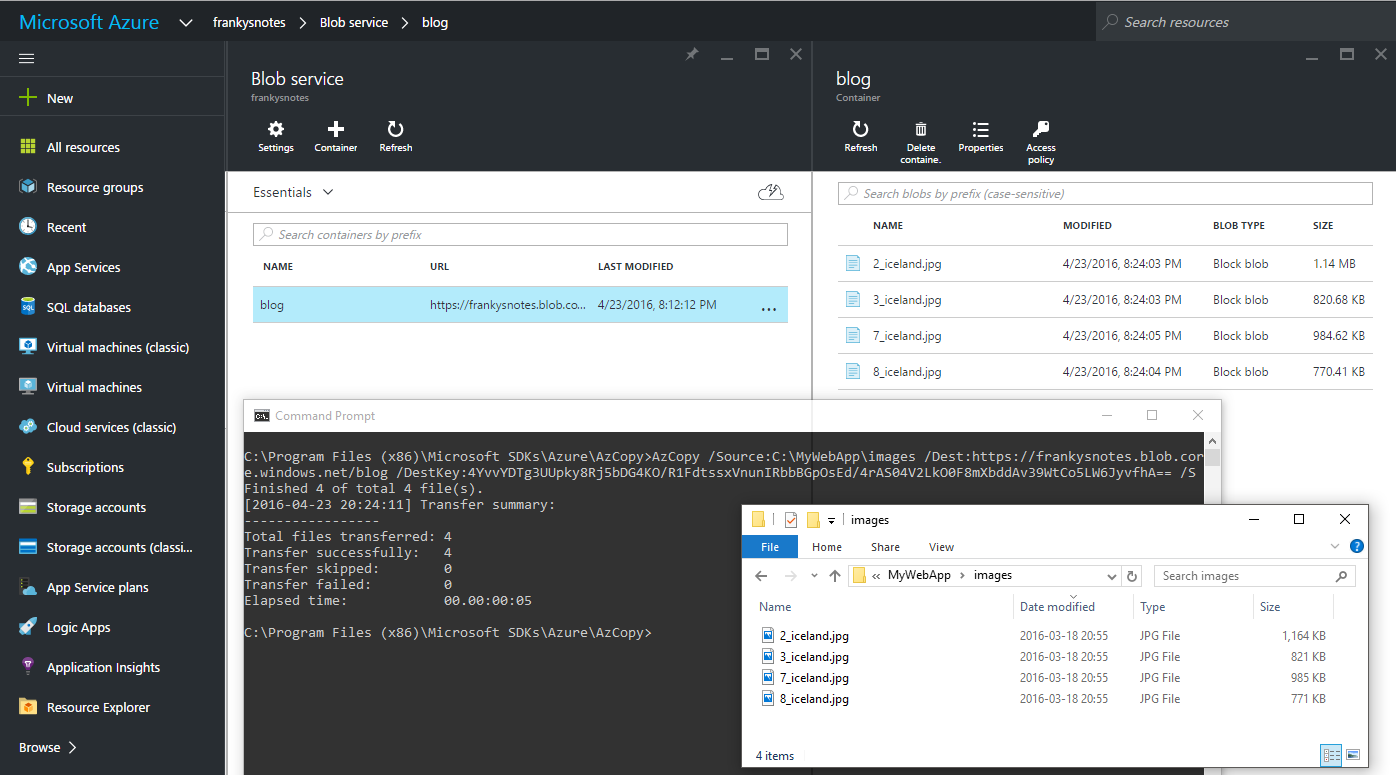The image size is (1396, 775).
Task: Open All resources grid icon
Action: click(28, 147)
